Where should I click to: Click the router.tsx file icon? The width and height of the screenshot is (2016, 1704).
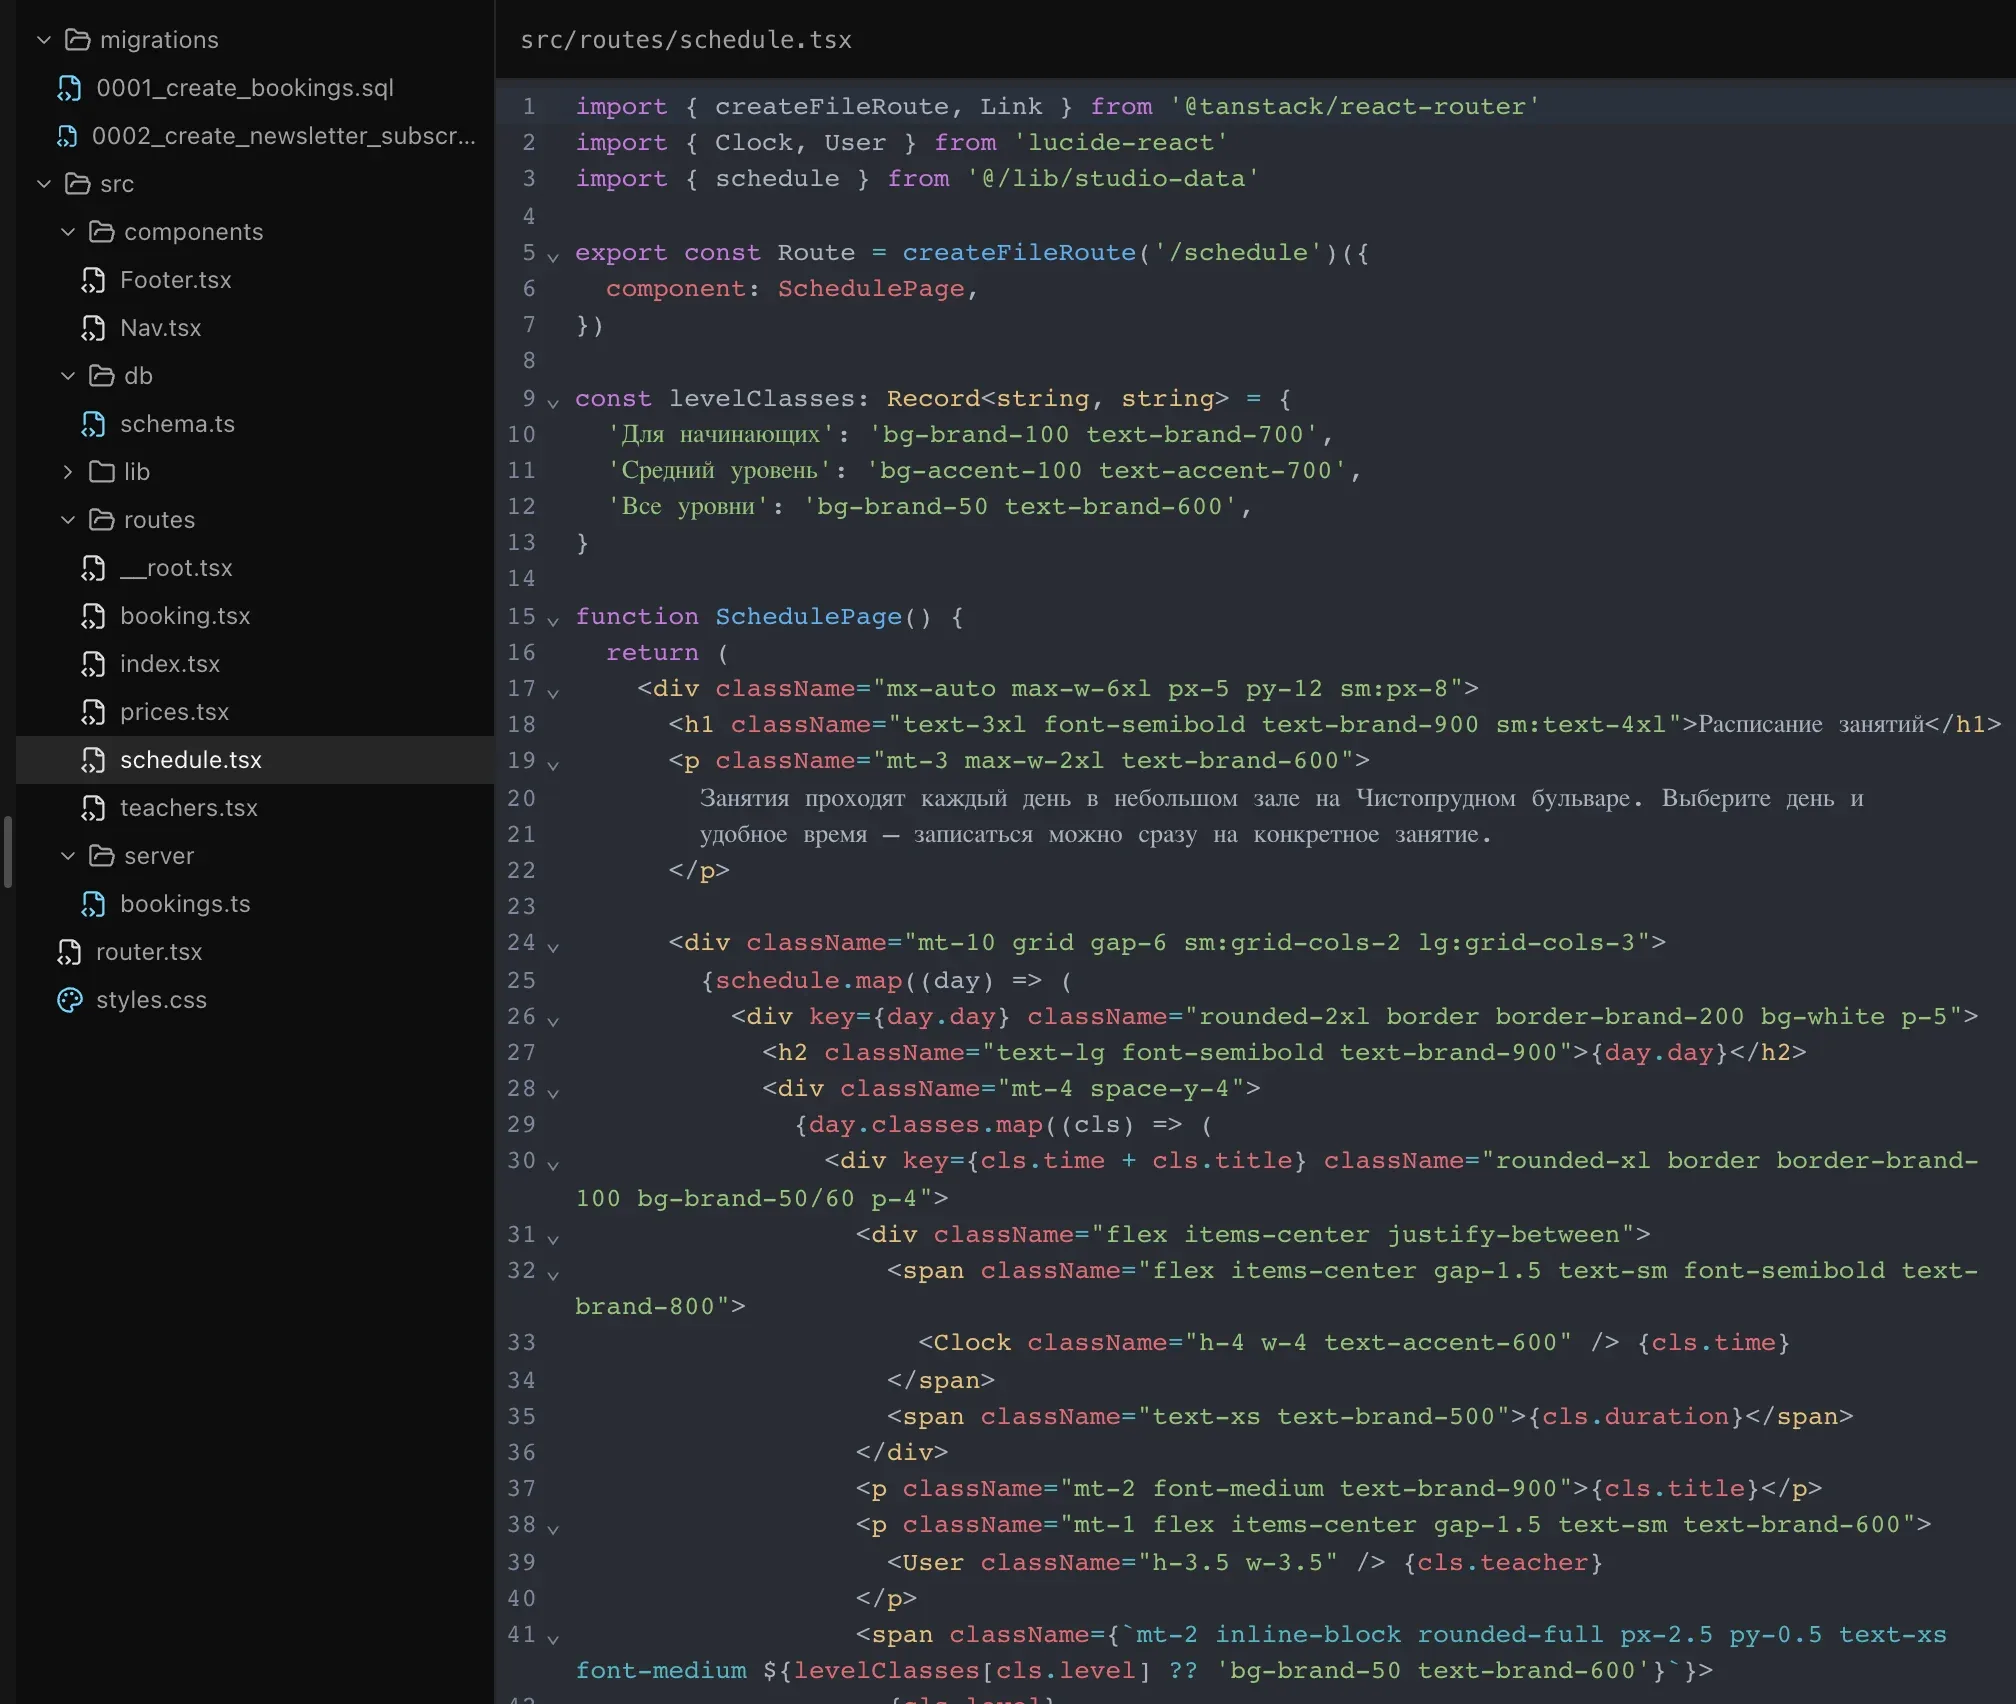pyautogui.click(x=69, y=952)
